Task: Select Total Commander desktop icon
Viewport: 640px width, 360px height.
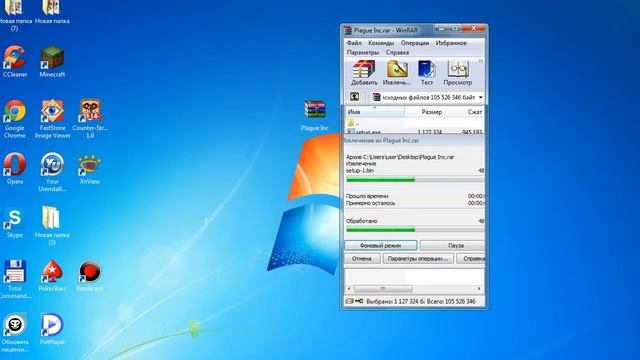Action: tap(15, 279)
